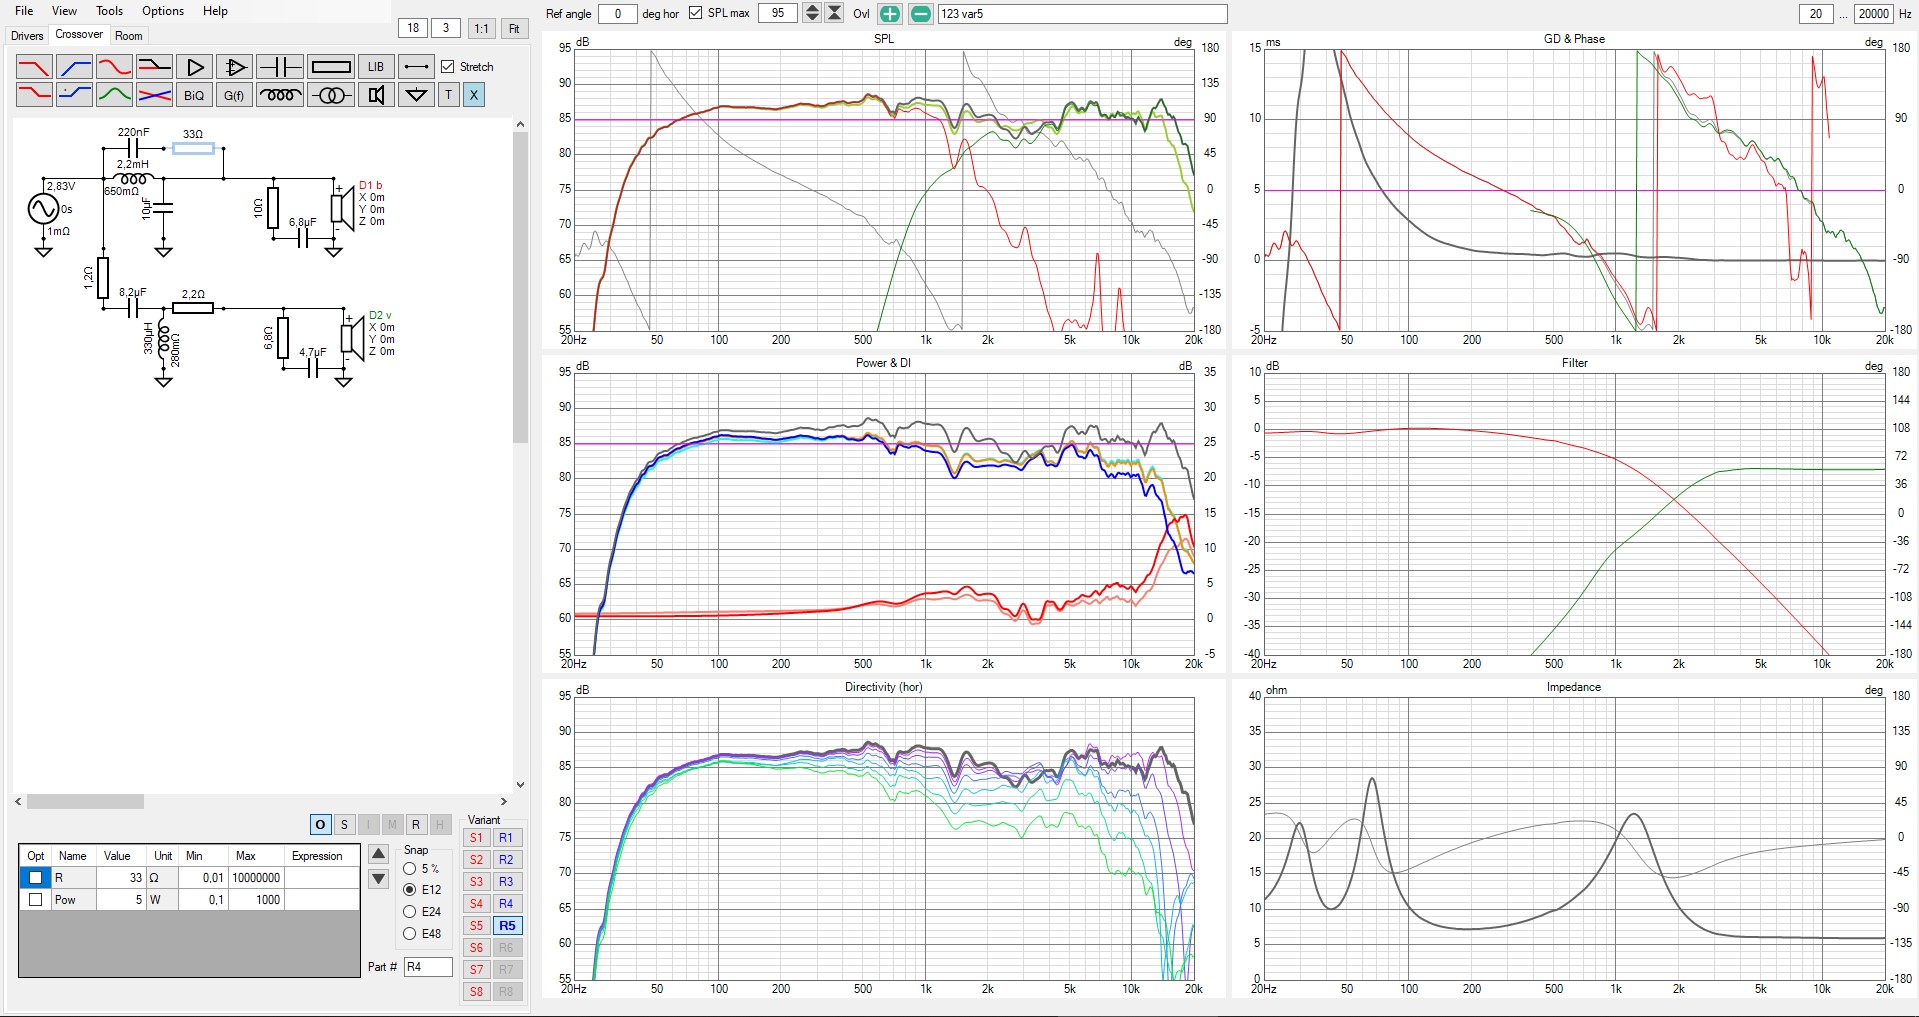Click the Ref angle input field
This screenshot has width=1919, height=1017.
click(618, 13)
